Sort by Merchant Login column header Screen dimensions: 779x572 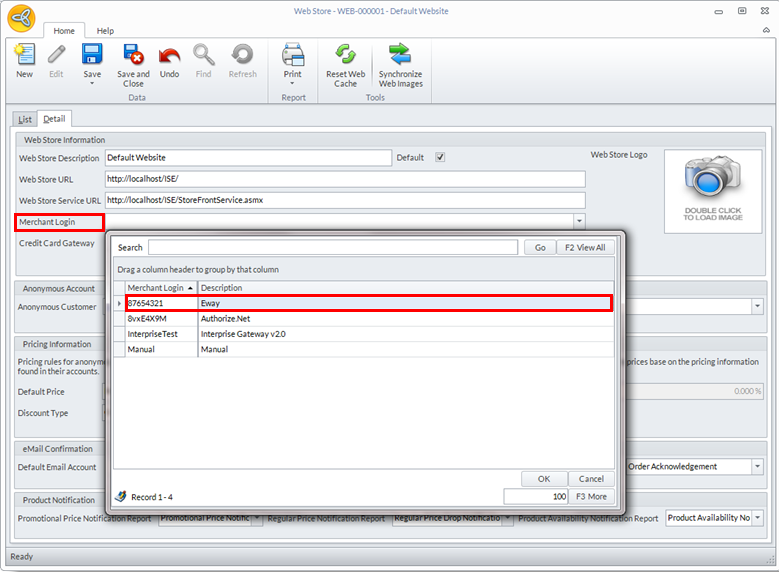pos(160,288)
